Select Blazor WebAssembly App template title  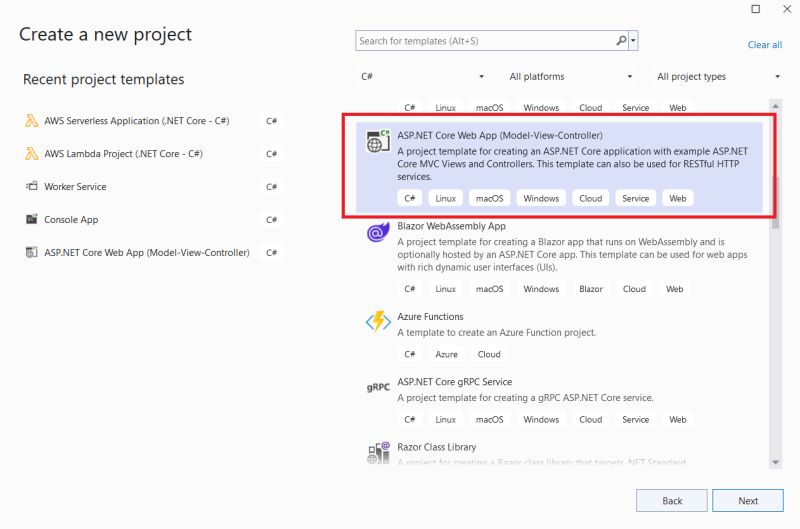(x=452, y=226)
